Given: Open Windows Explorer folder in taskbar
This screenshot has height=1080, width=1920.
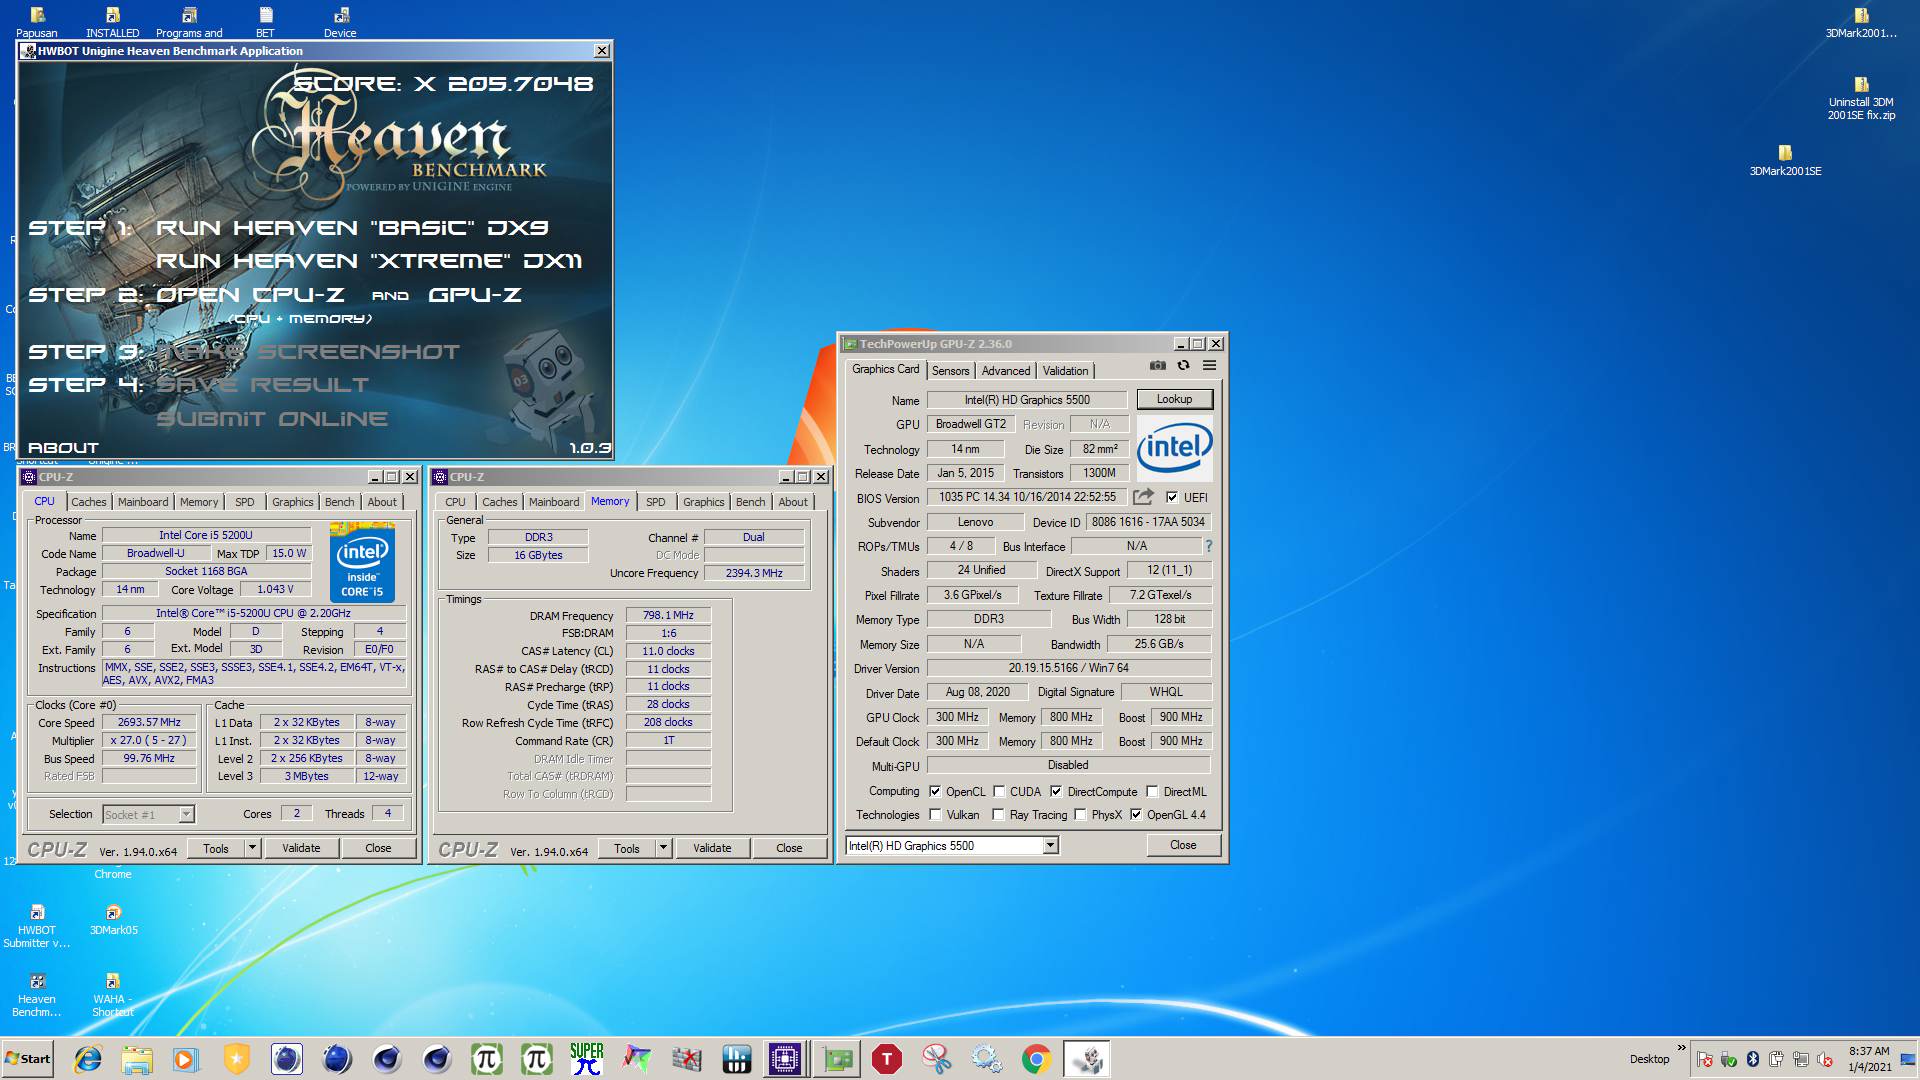Looking at the screenshot, I should click(137, 1059).
